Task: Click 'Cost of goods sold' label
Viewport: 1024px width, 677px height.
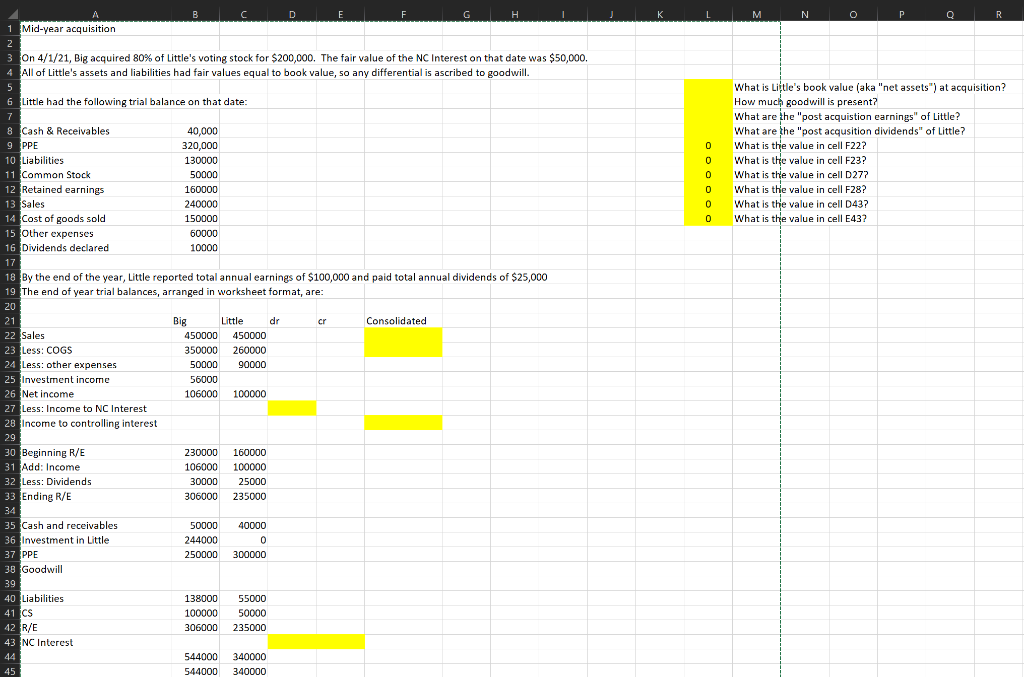Action: [x=63, y=219]
